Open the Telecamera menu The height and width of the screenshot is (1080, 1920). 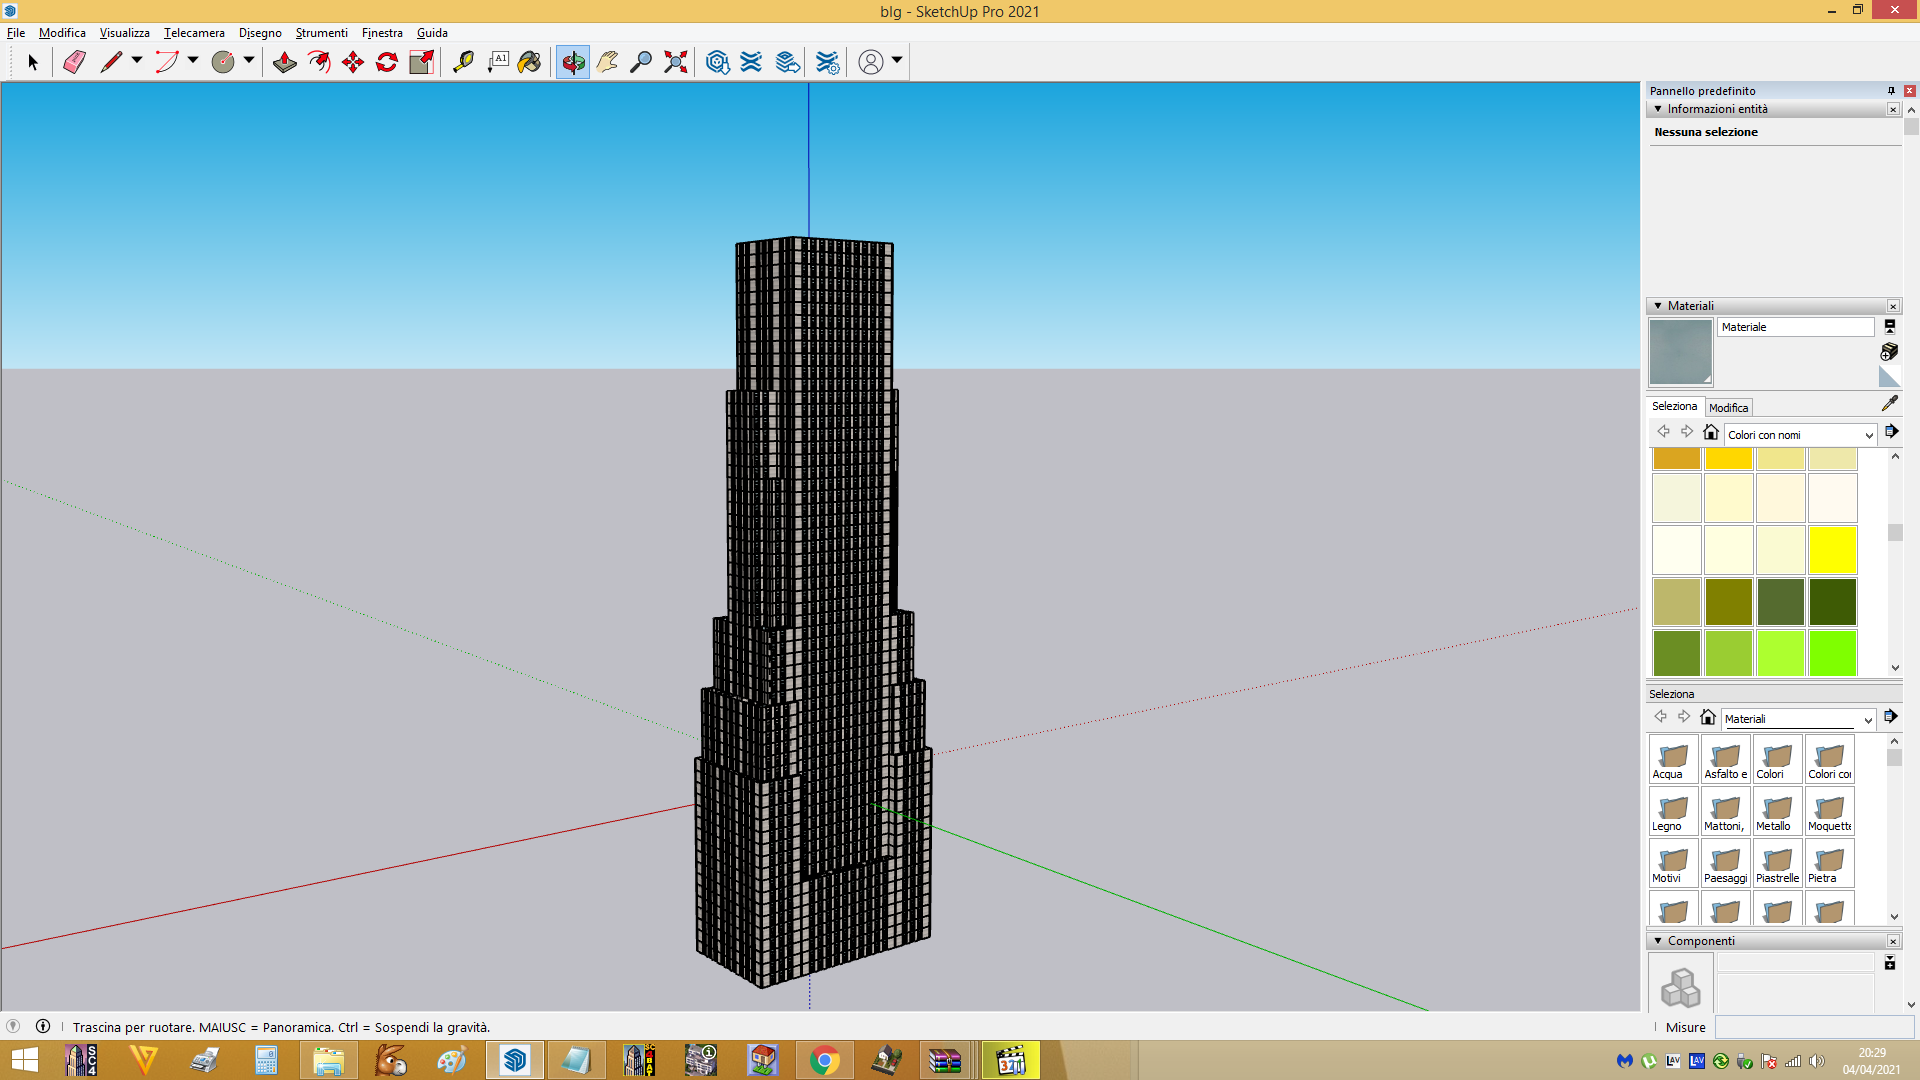pos(194,33)
